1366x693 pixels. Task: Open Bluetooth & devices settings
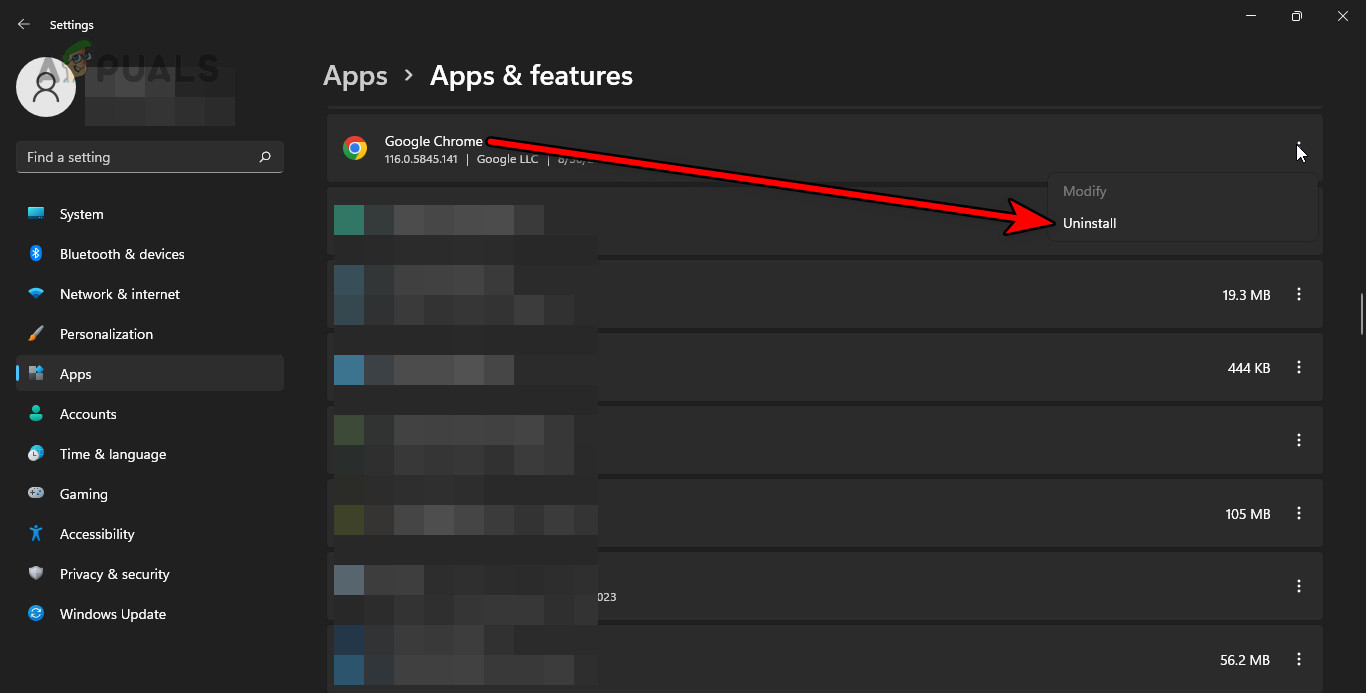click(x=121, y=253)
